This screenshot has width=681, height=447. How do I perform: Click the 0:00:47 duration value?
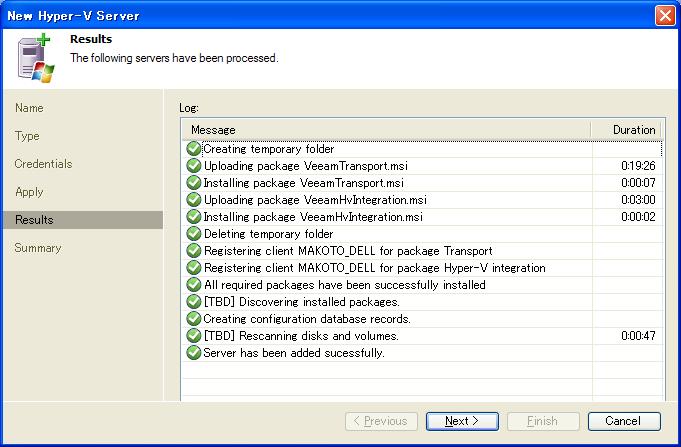coord(638,335)
